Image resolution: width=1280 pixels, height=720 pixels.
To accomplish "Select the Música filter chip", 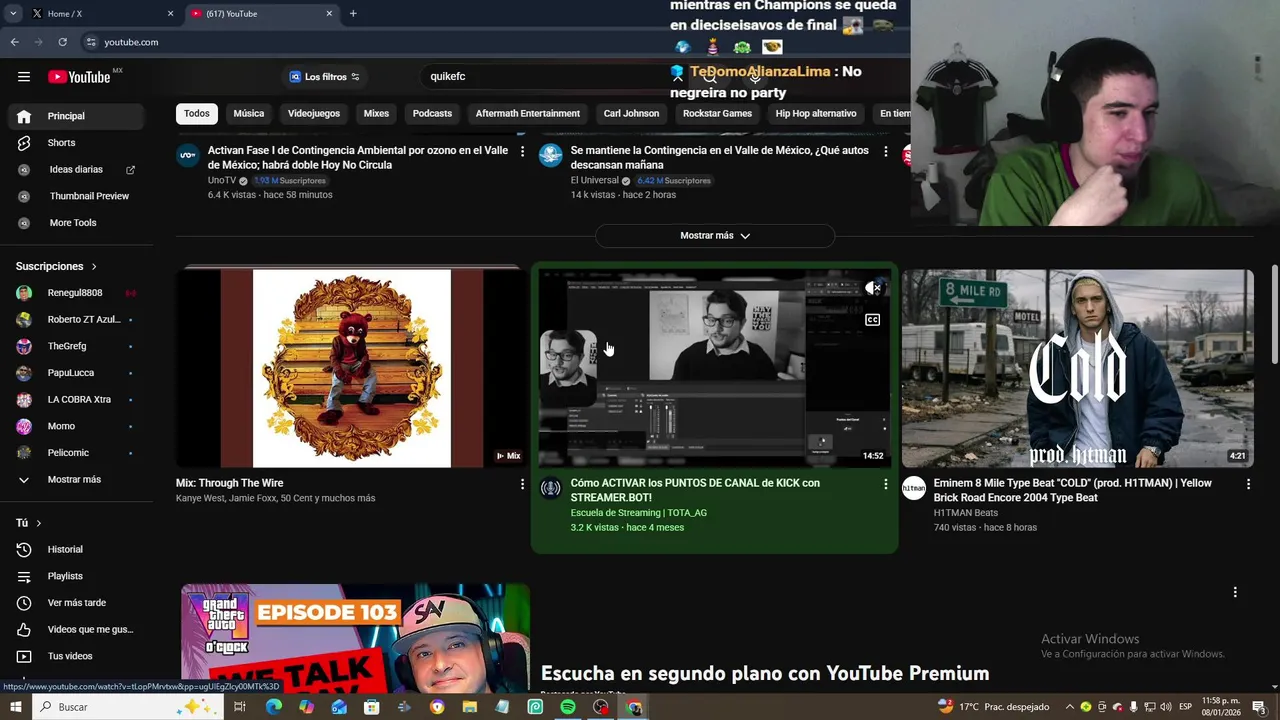I will point(249,113).
